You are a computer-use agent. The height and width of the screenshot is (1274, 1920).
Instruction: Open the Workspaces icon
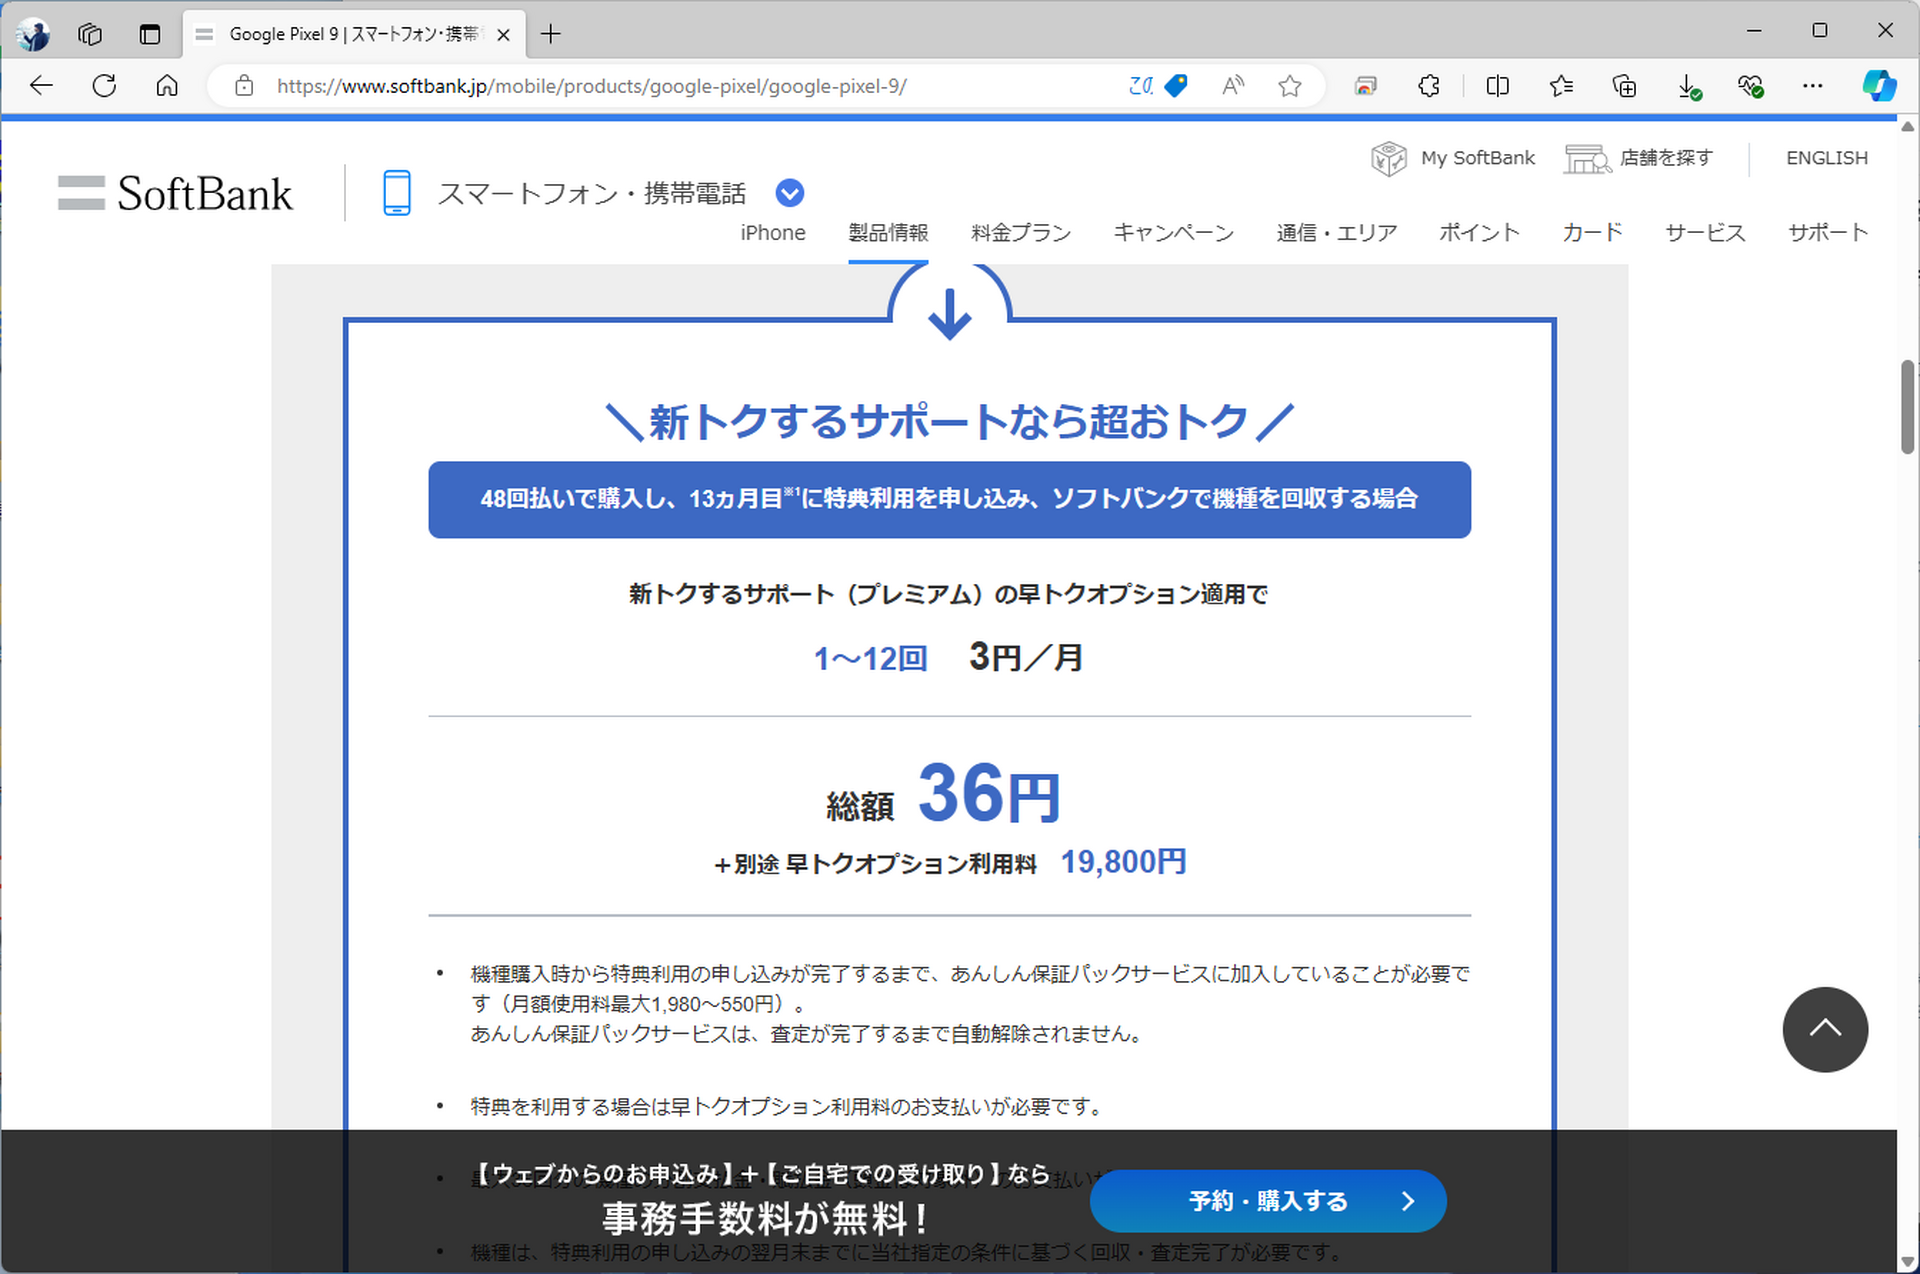(90, 34)
